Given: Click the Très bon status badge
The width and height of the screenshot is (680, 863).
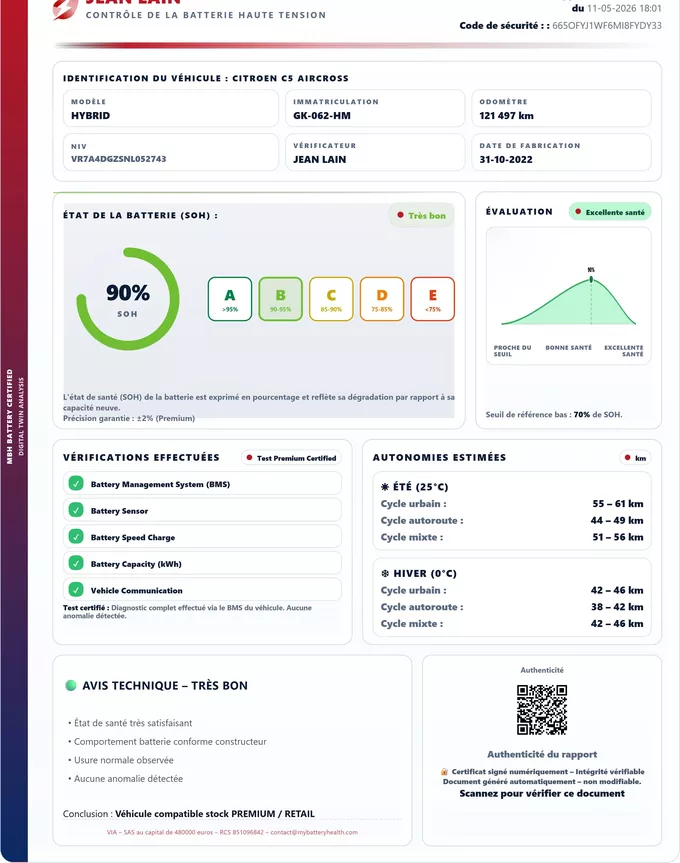Looking at the screenshot, I should point(421,215).
